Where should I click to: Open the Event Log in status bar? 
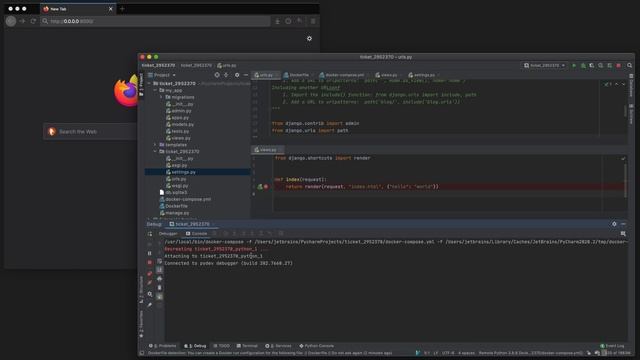pyautogui.click(x=612, y=346)
